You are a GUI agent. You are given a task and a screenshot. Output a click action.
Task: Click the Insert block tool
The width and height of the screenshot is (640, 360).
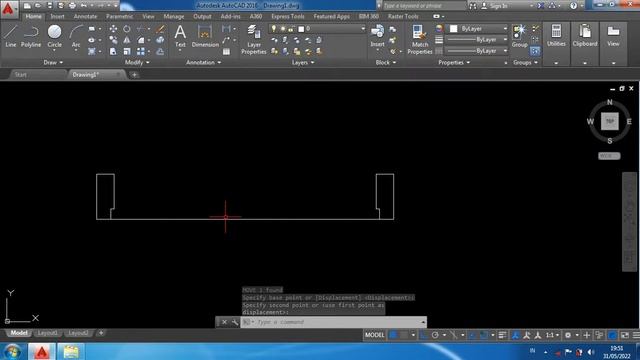click(377, 36)
